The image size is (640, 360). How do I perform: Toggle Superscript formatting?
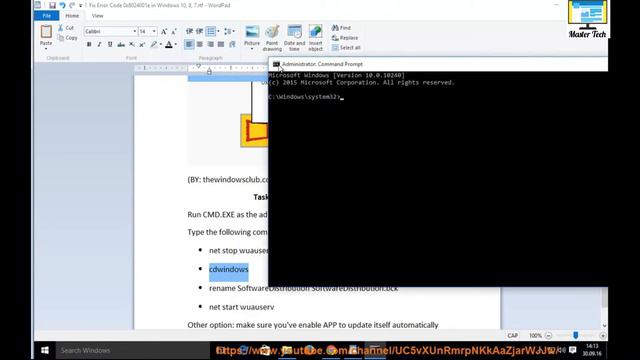[142, 44]
